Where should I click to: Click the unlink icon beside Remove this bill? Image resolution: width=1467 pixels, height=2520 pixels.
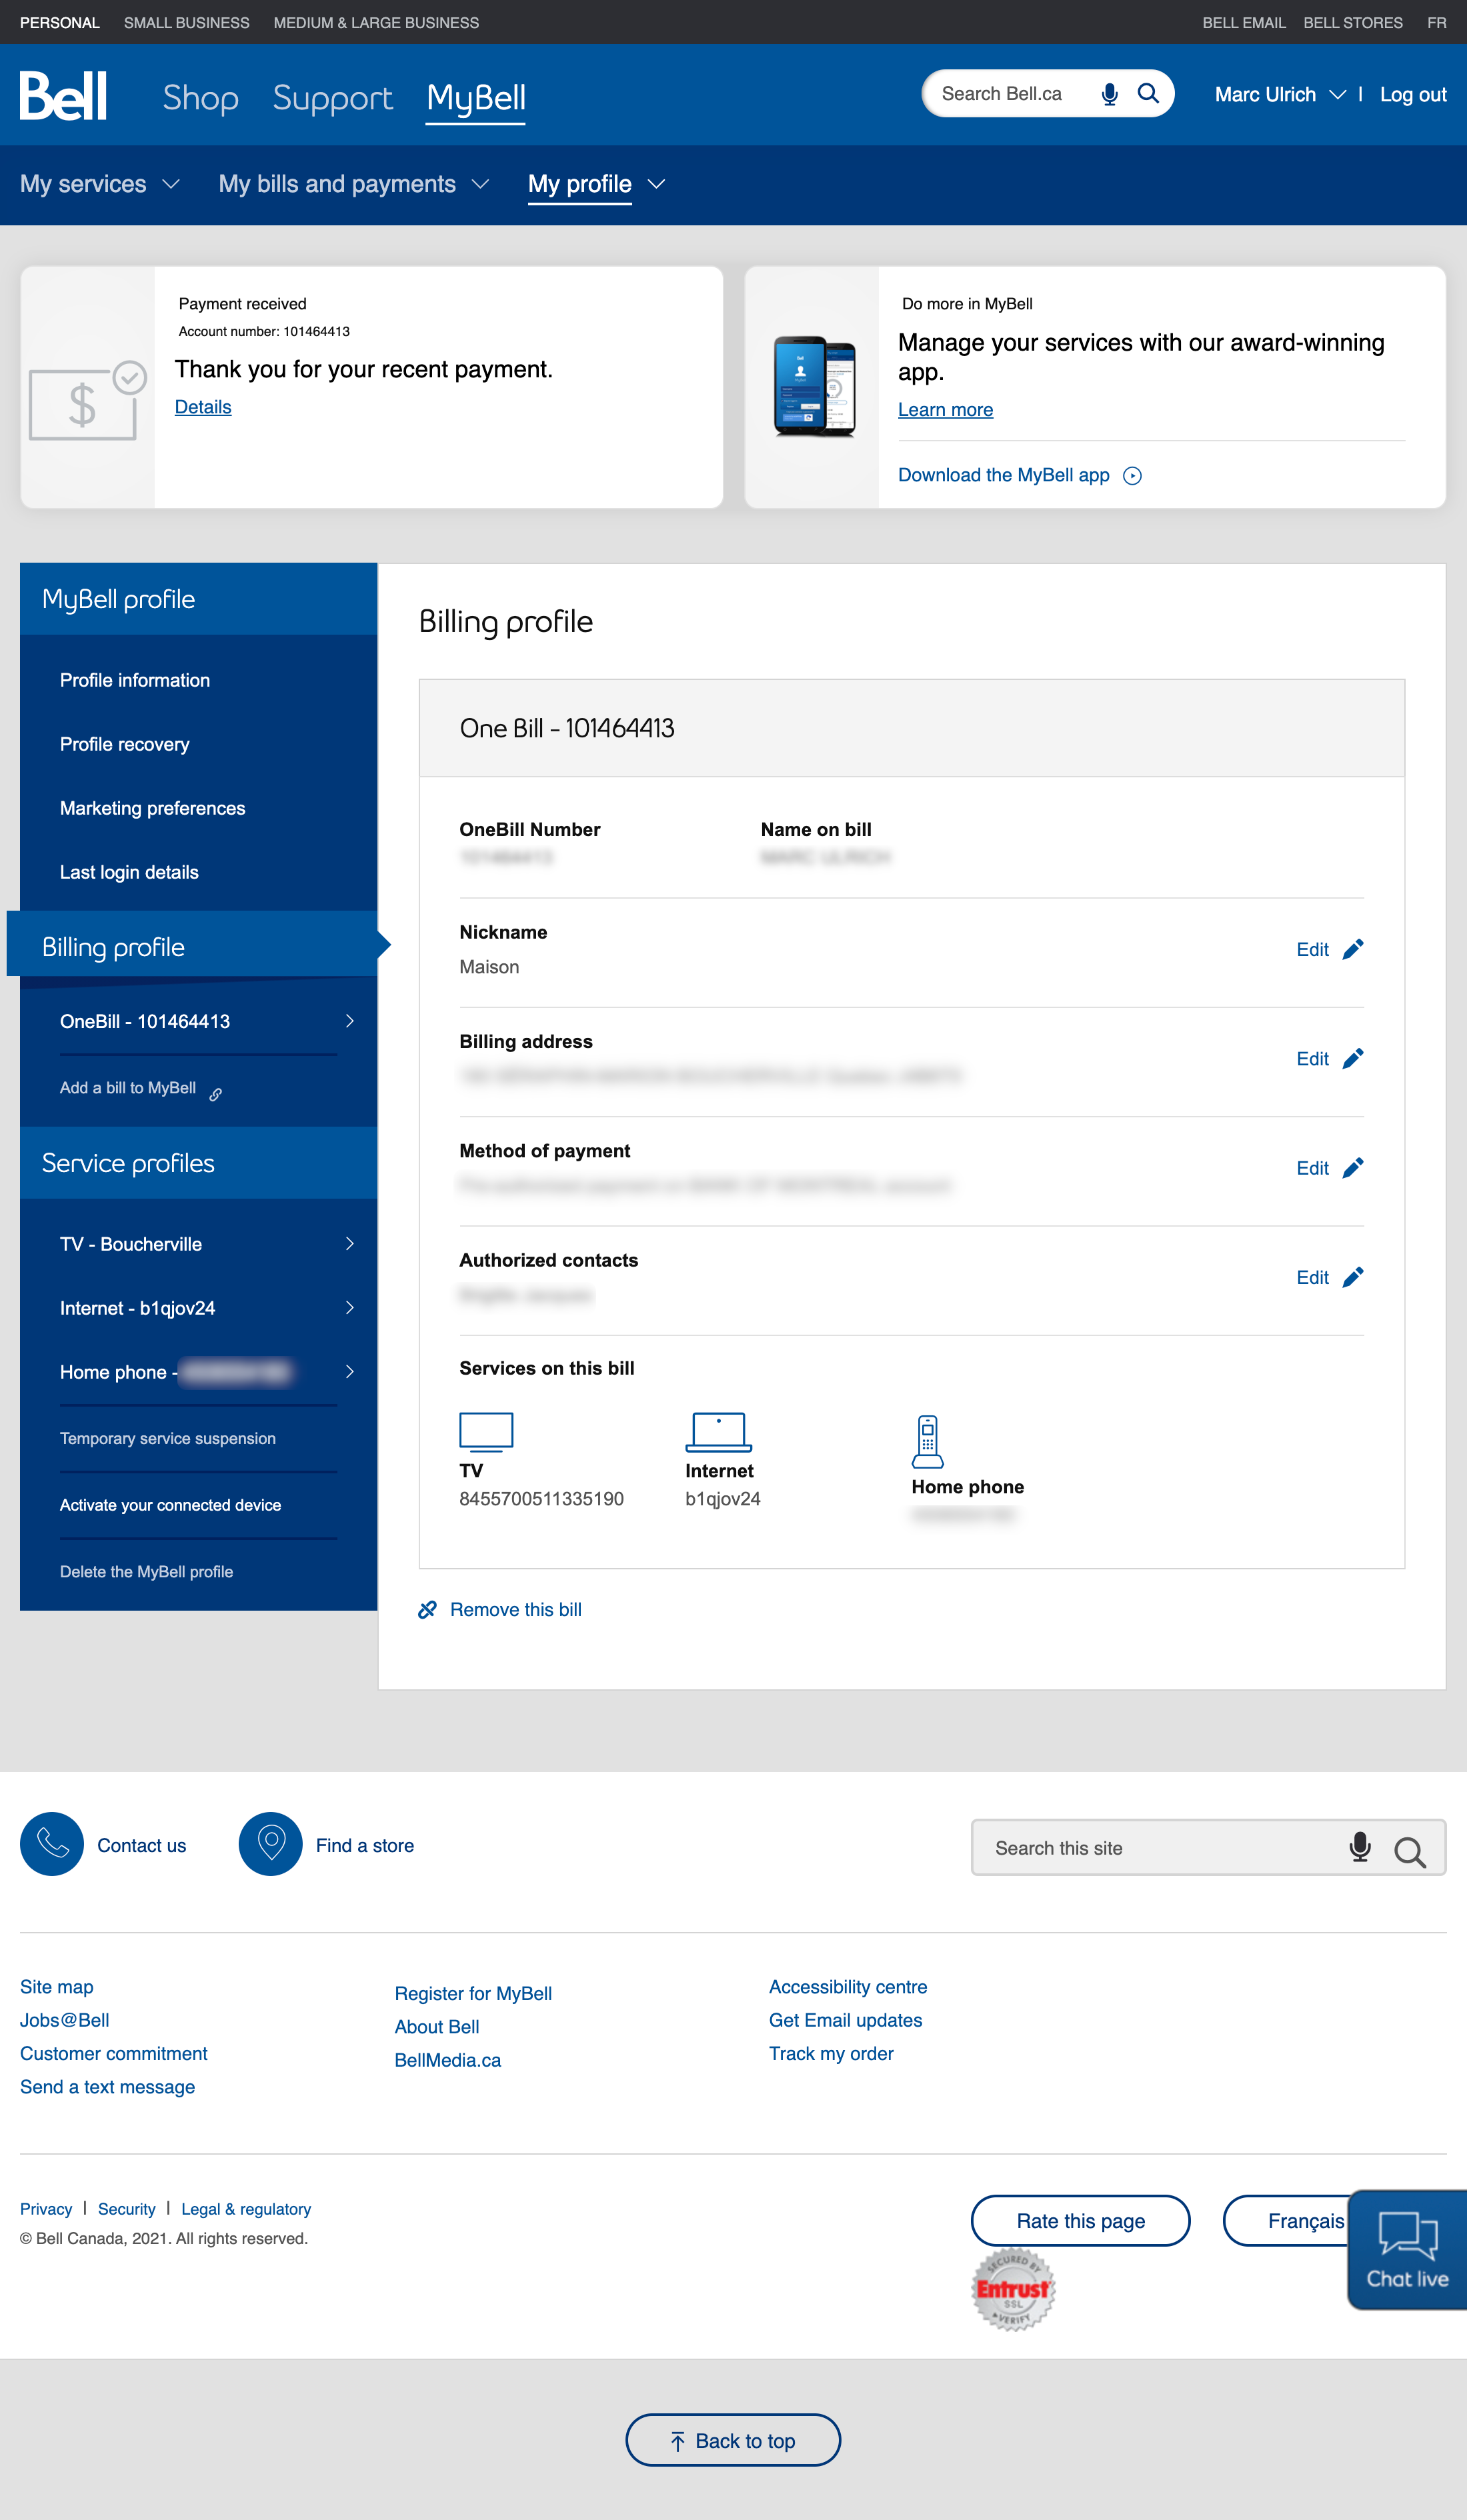[x=428, y=1609]
